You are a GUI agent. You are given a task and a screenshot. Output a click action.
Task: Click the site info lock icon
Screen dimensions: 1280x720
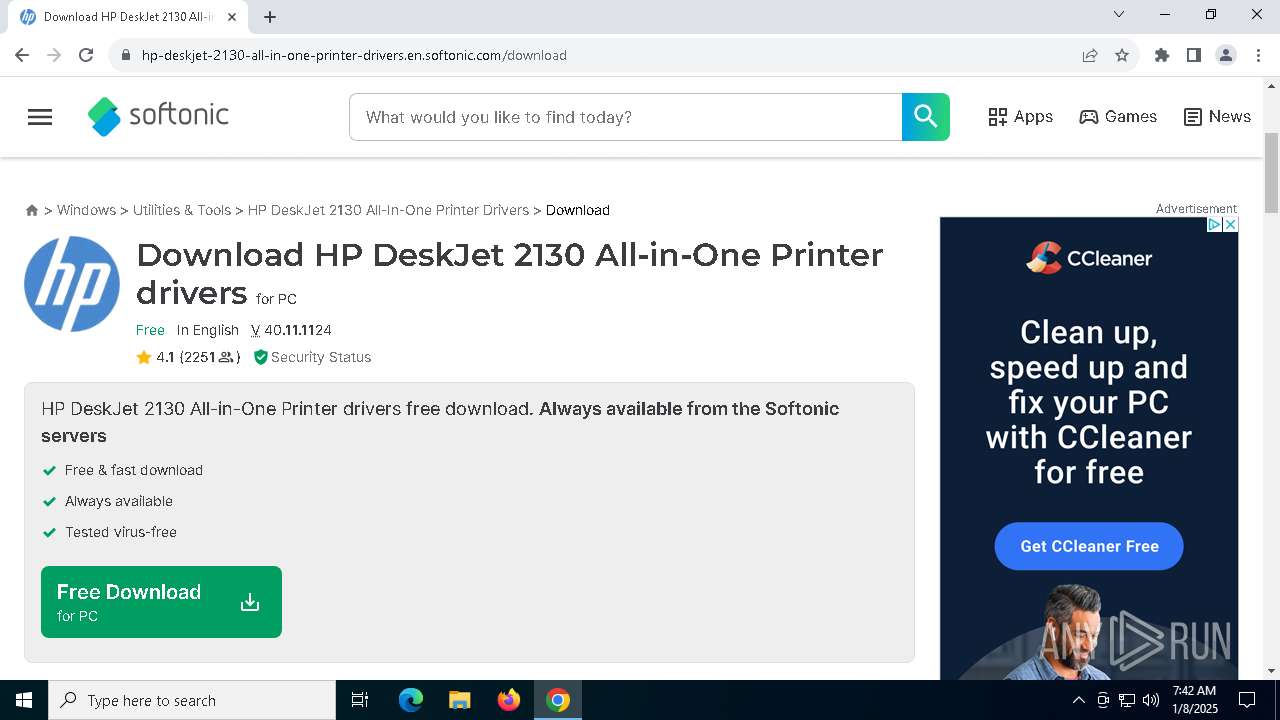tap(125, 55)
